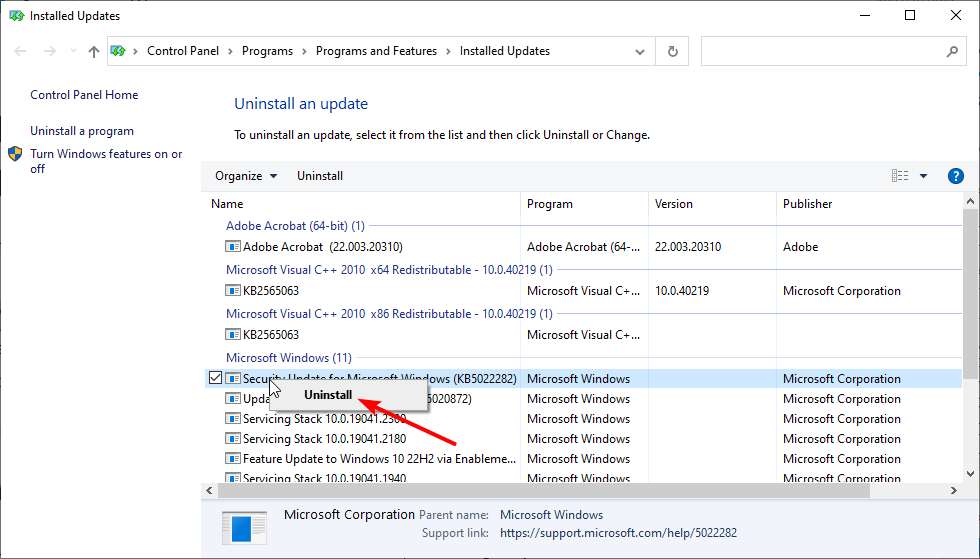
Task: Open Programs breadcrumb
Action: [268, 51]
